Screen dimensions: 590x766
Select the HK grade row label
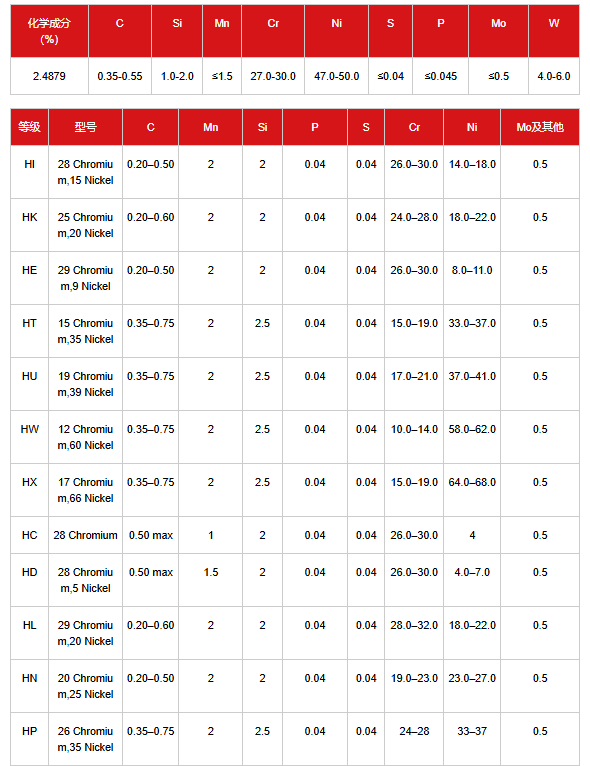[x=29, y=225]
